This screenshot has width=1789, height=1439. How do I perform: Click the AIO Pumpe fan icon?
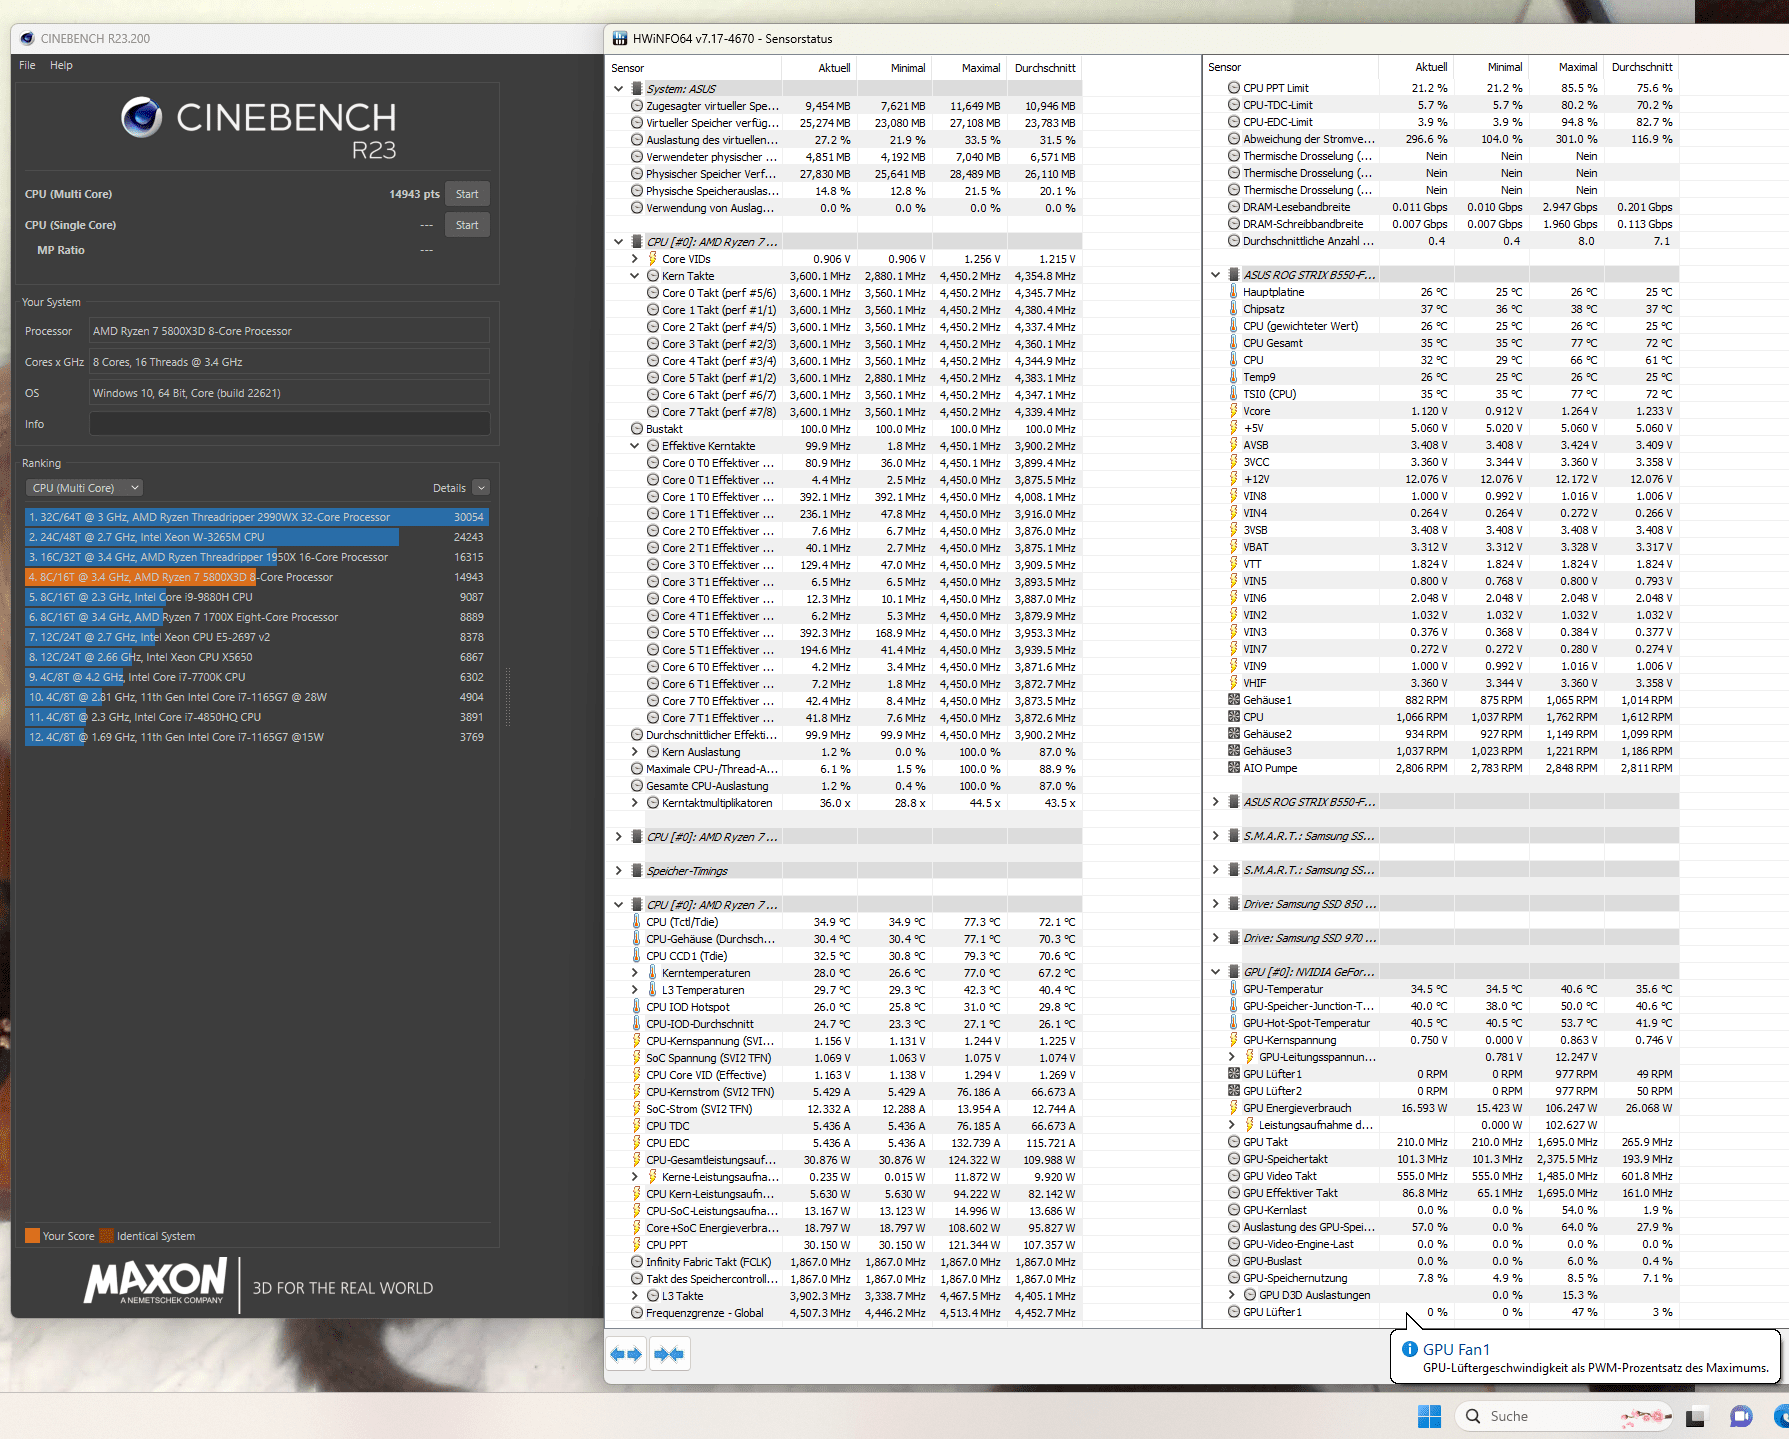[1234, 768]
